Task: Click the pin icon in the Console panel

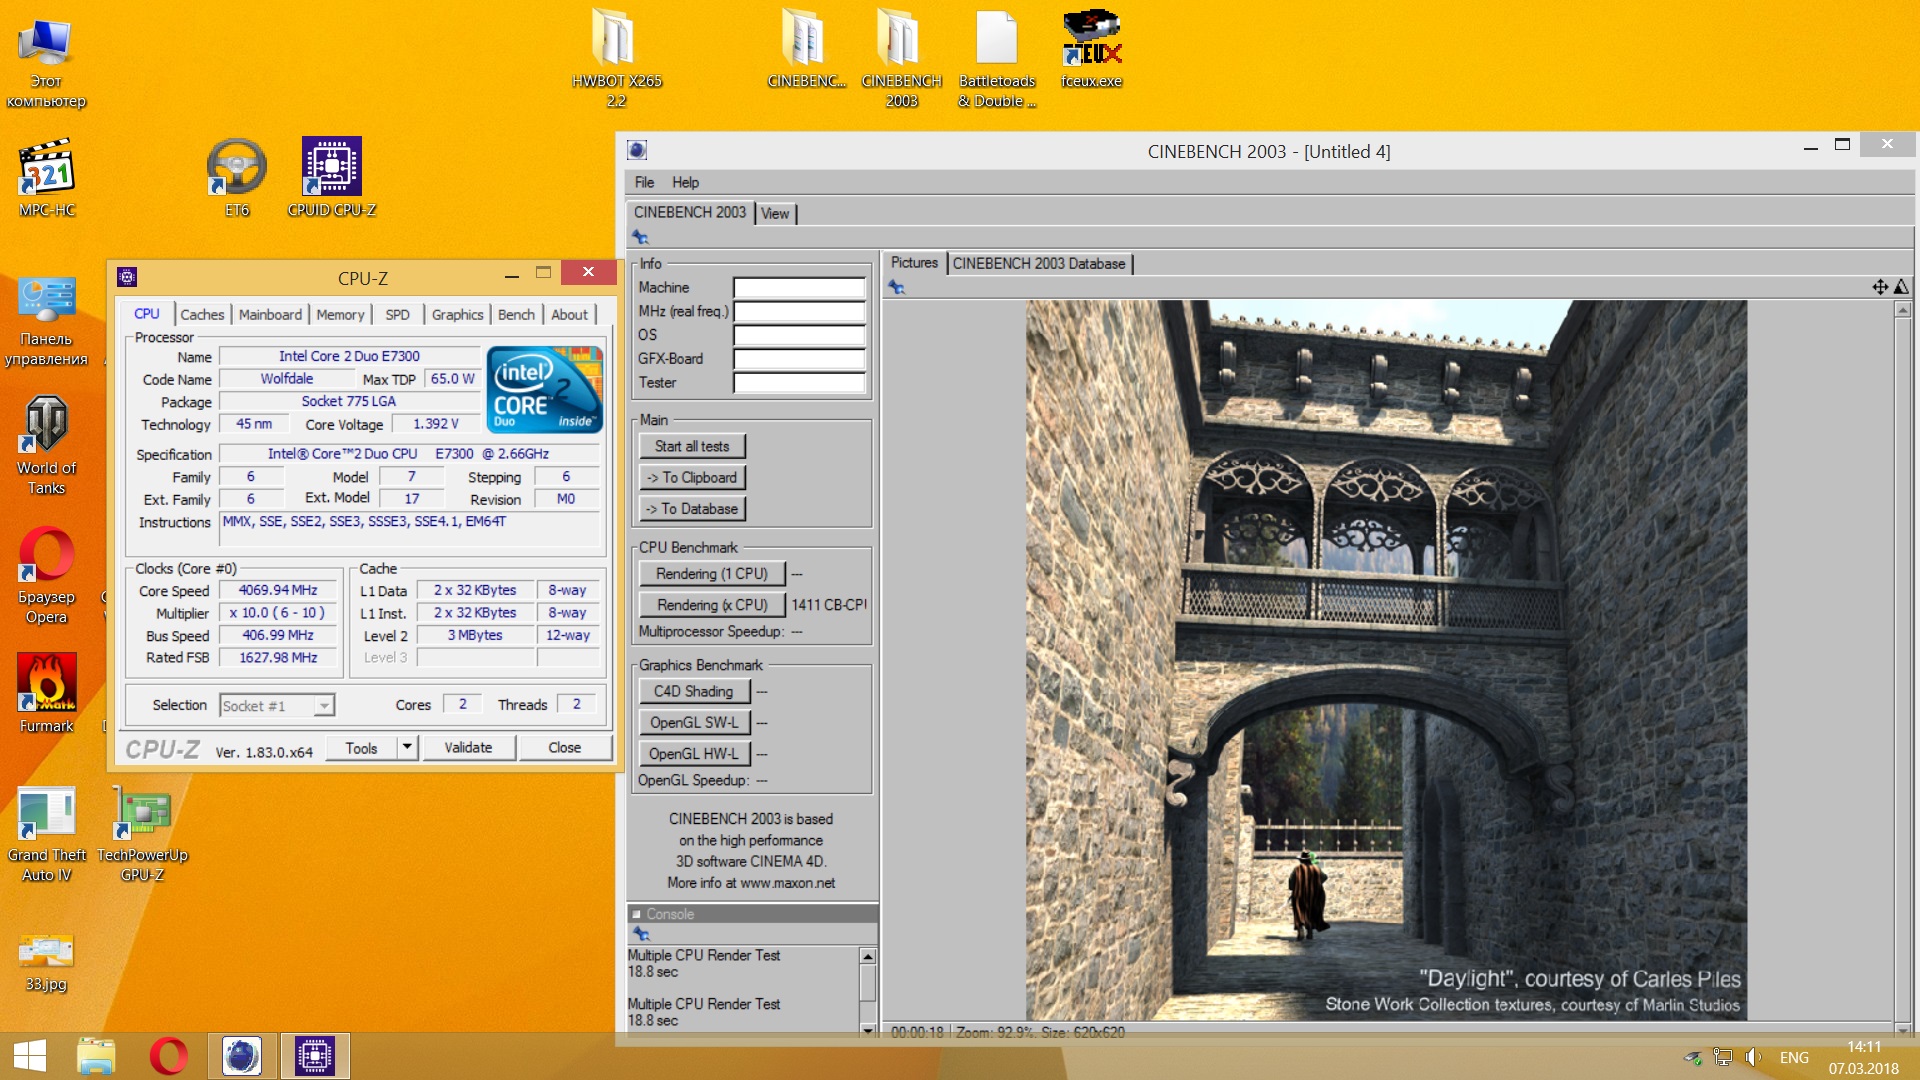Action: [x=641, y=934]
